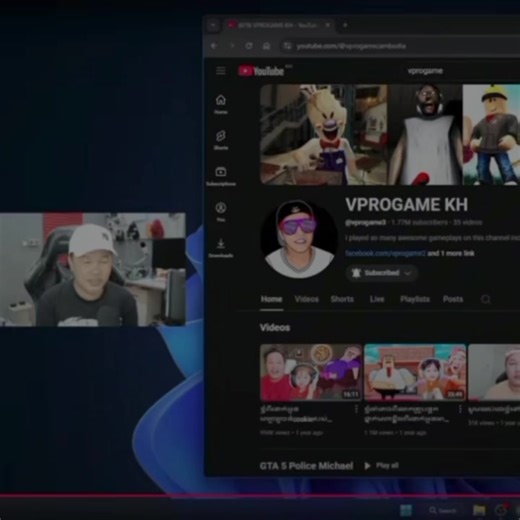Close the VPROGAME KH browser tab
The height and width of the screenshot is (520, 520).
[328, 25]
